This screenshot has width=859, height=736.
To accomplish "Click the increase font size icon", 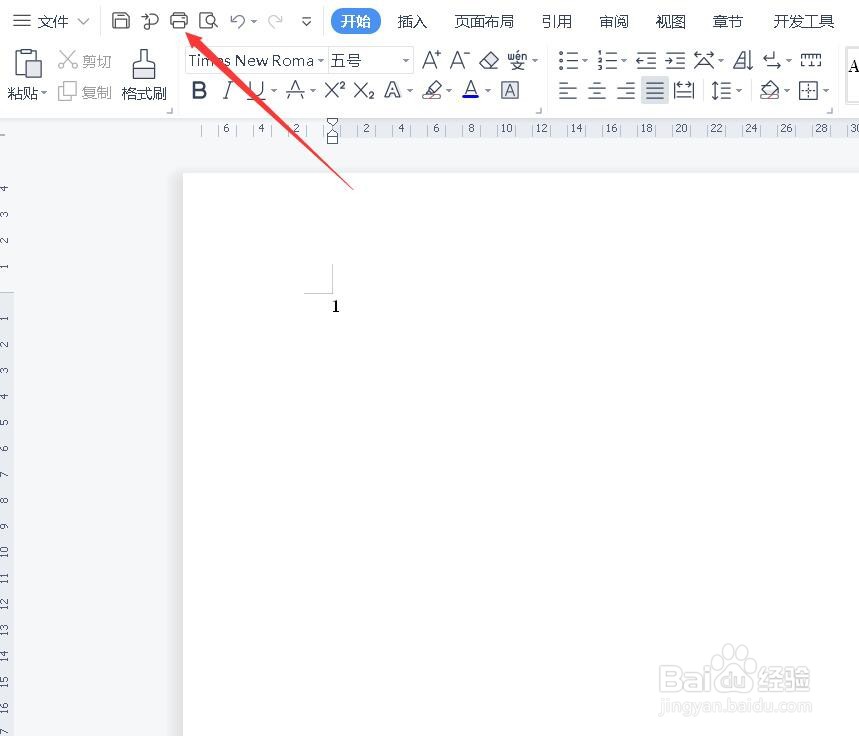I will coord(431,60).
